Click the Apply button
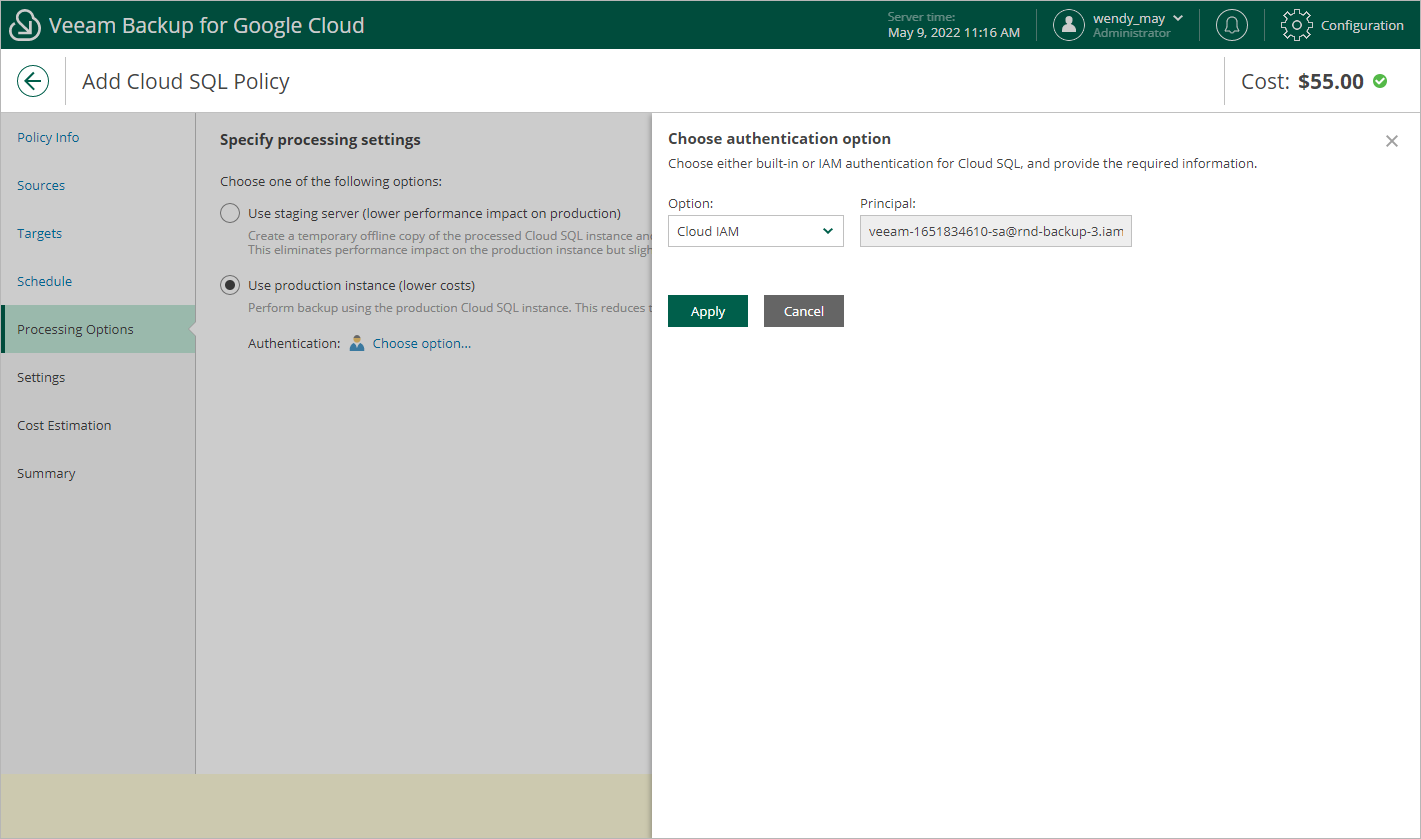This screenshot has width=1421, height=839. pos(708,311)
